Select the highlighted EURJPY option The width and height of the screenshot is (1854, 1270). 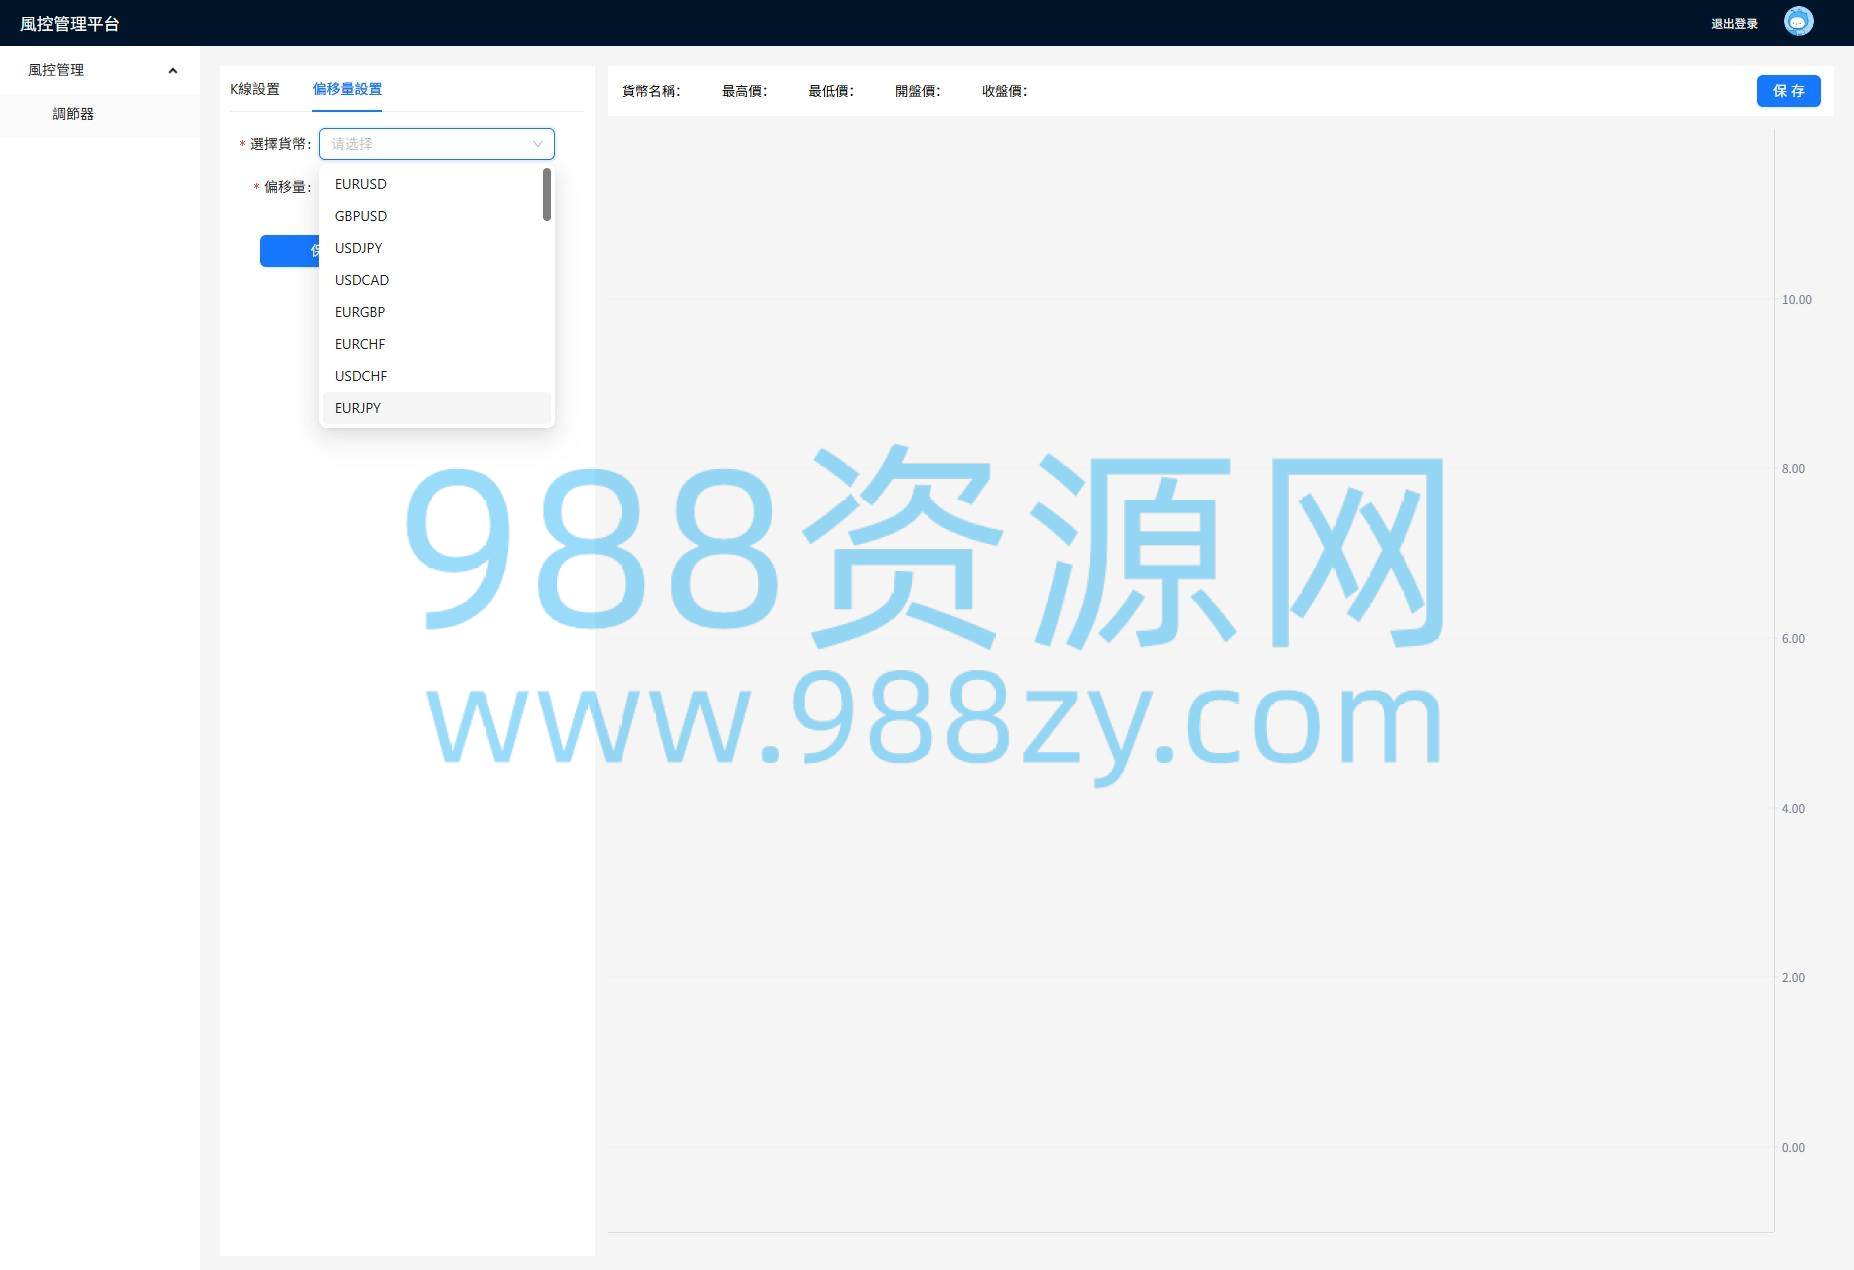coord(358,408)
